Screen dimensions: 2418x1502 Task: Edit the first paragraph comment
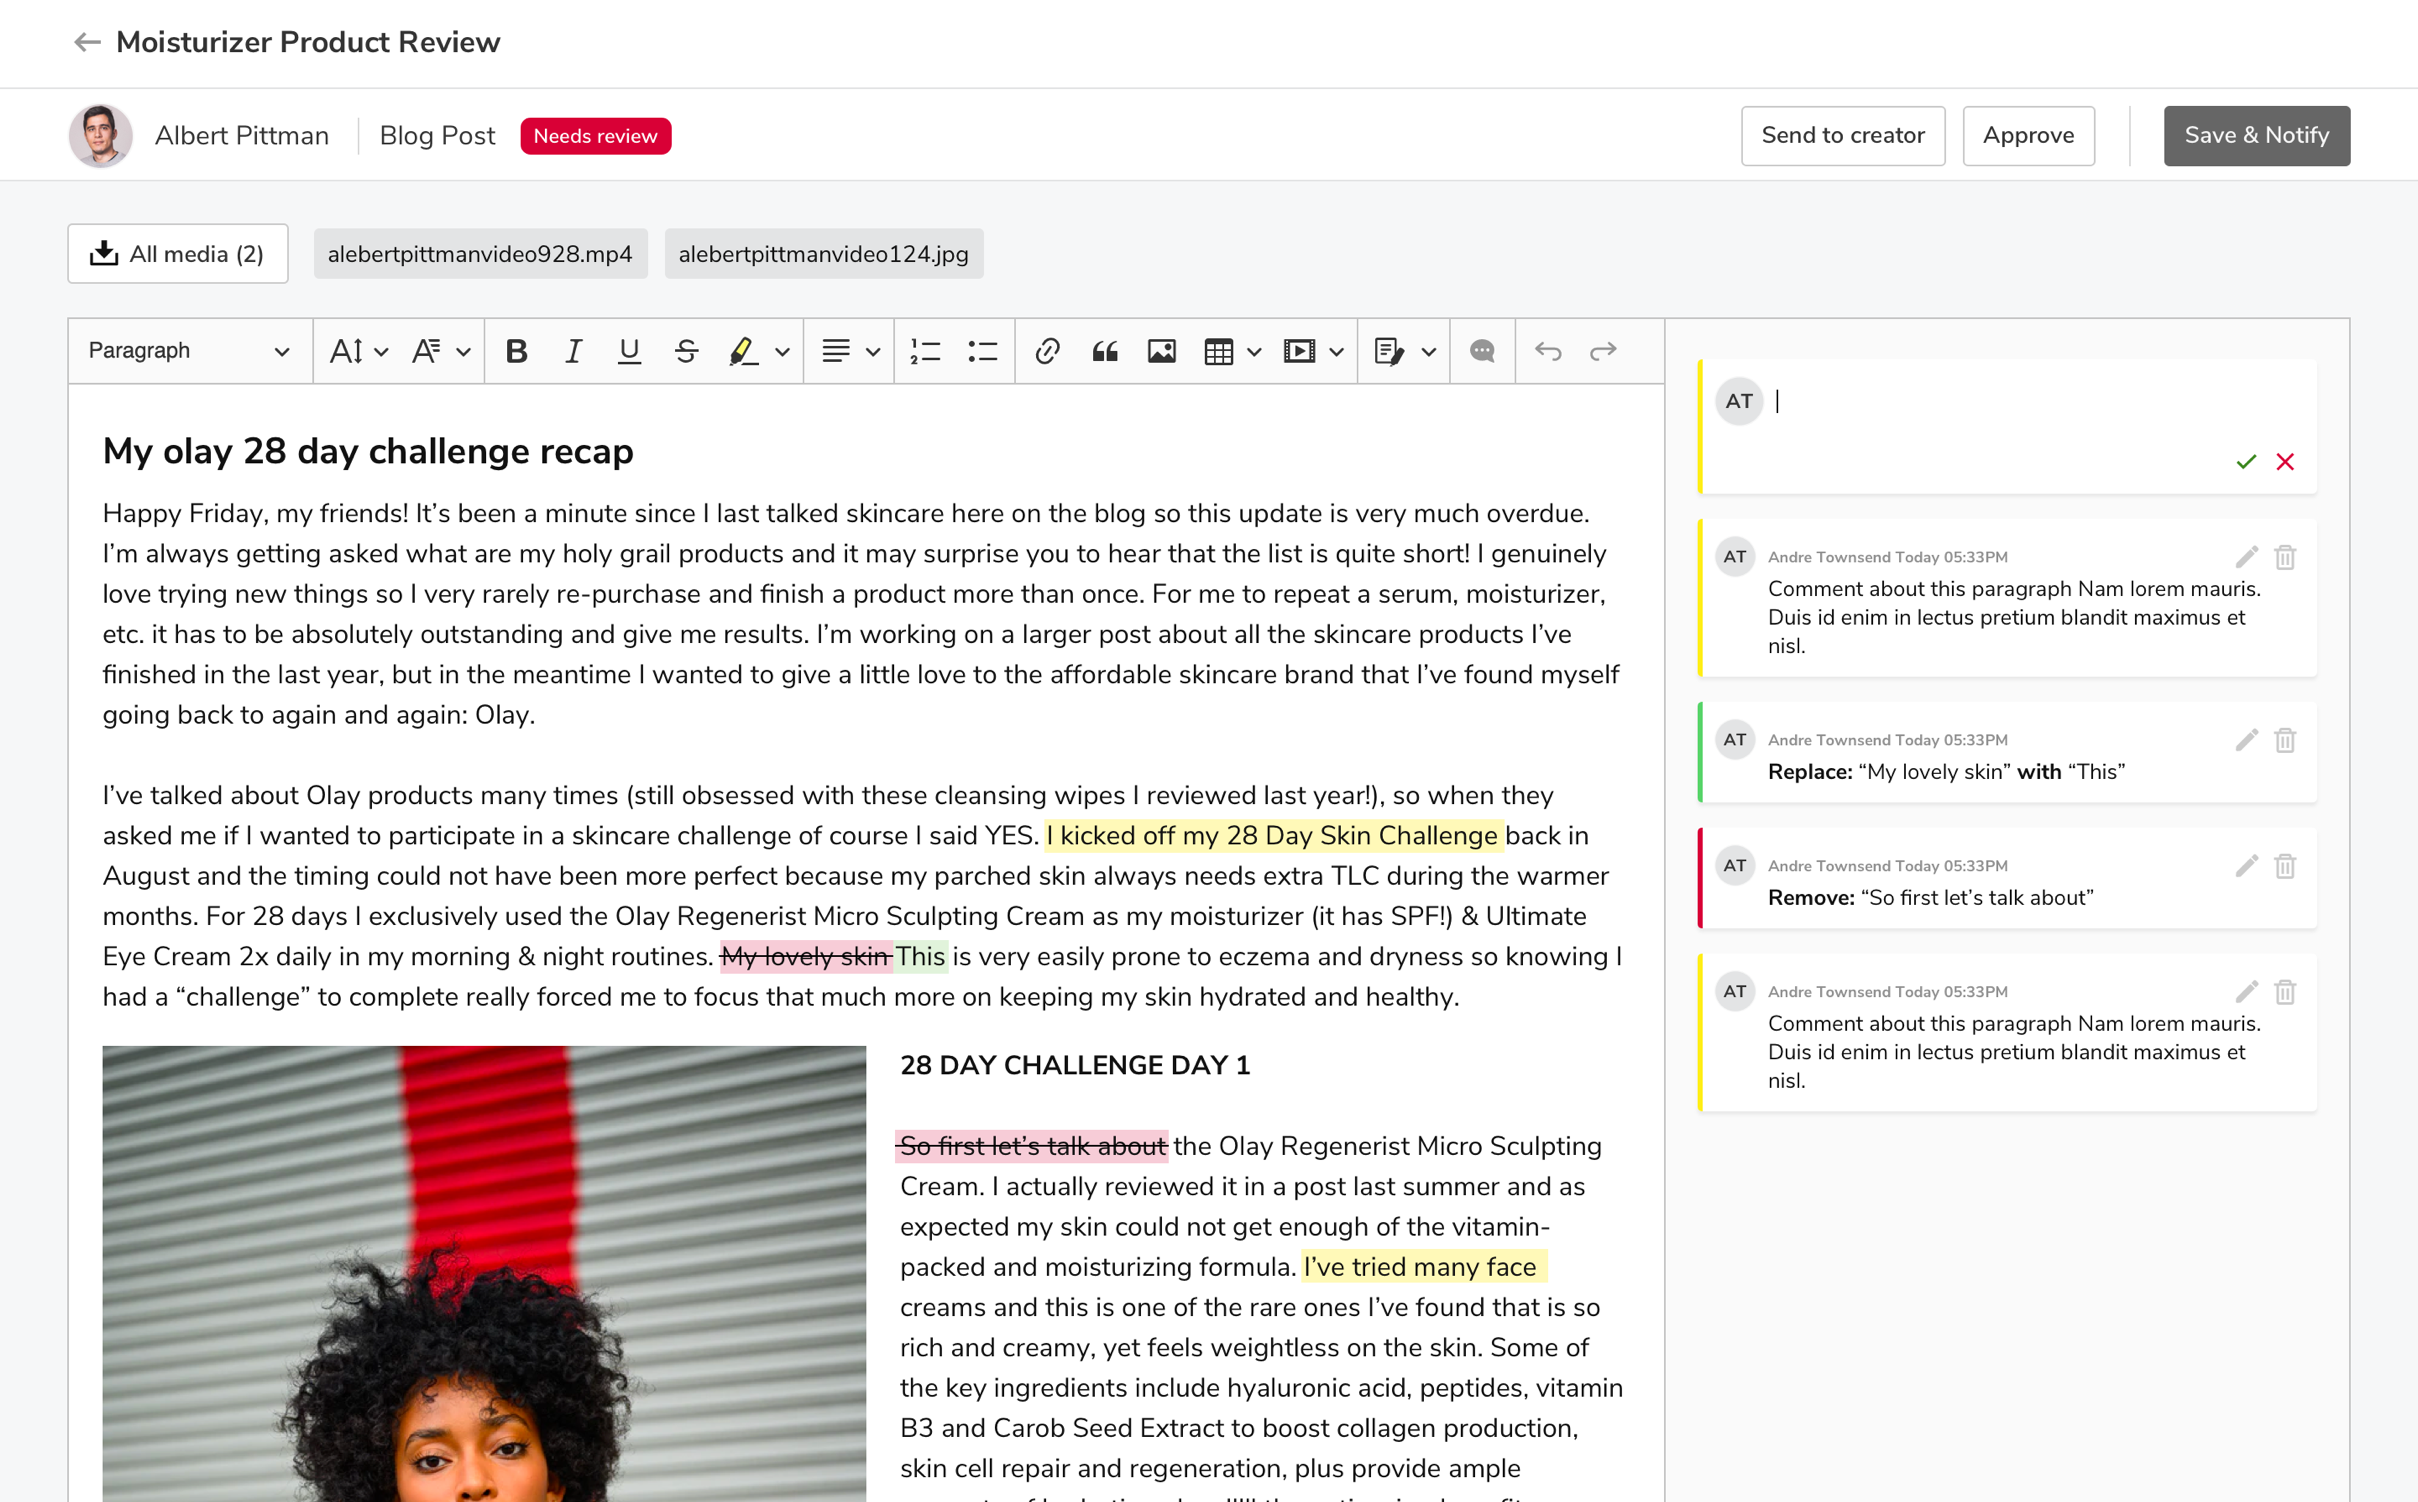(x=2246, y=557)
